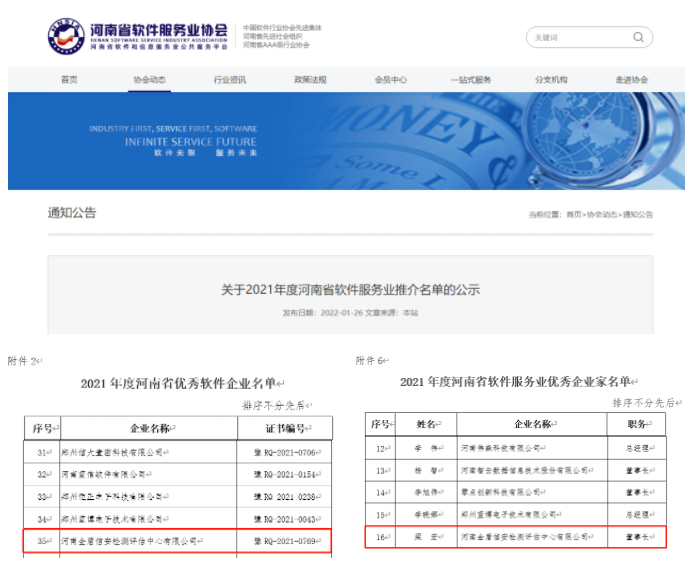Click certificate number 豫RQ-2021-0769

285,541
